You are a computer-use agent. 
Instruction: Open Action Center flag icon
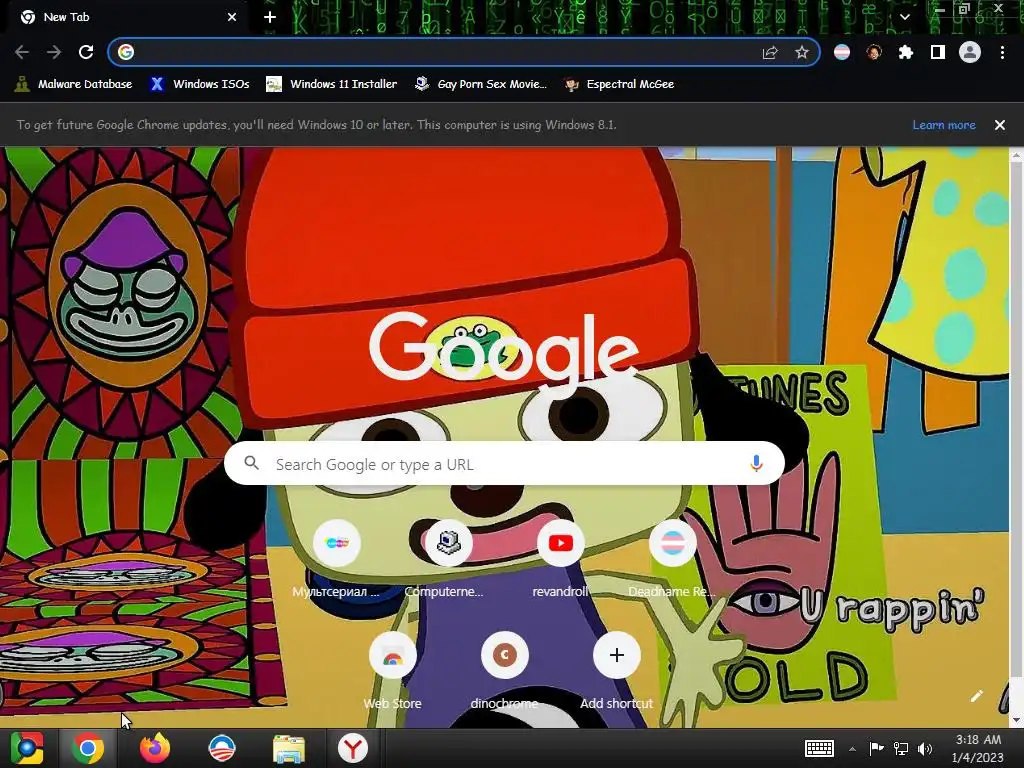[x=876, y=748]
